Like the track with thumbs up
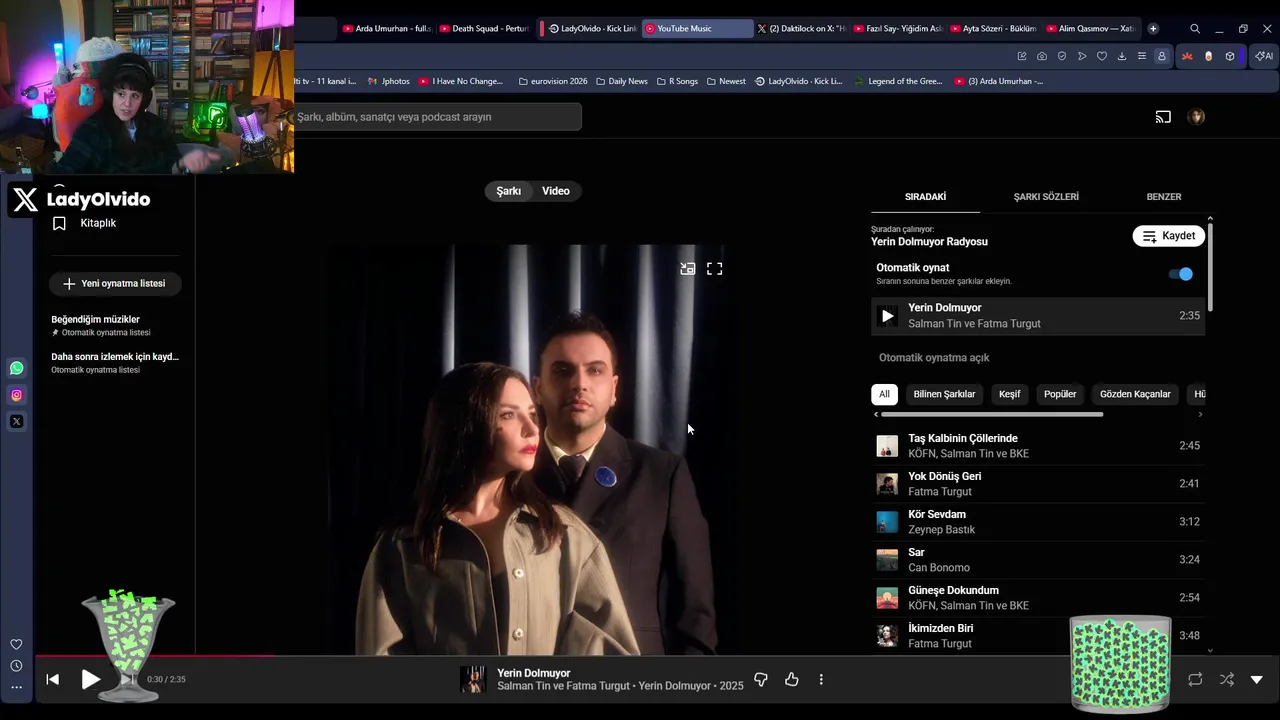The height and width of the screenshot is (720, 1280). (x=792, y=680)
